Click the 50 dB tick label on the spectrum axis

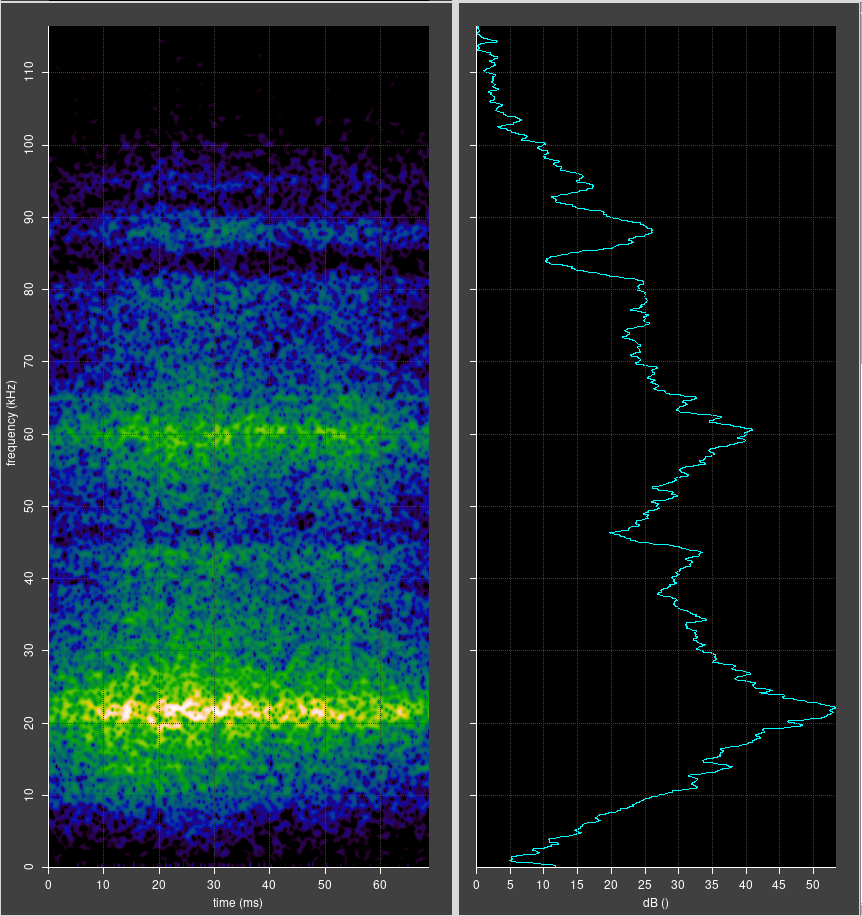coord(814,885)
